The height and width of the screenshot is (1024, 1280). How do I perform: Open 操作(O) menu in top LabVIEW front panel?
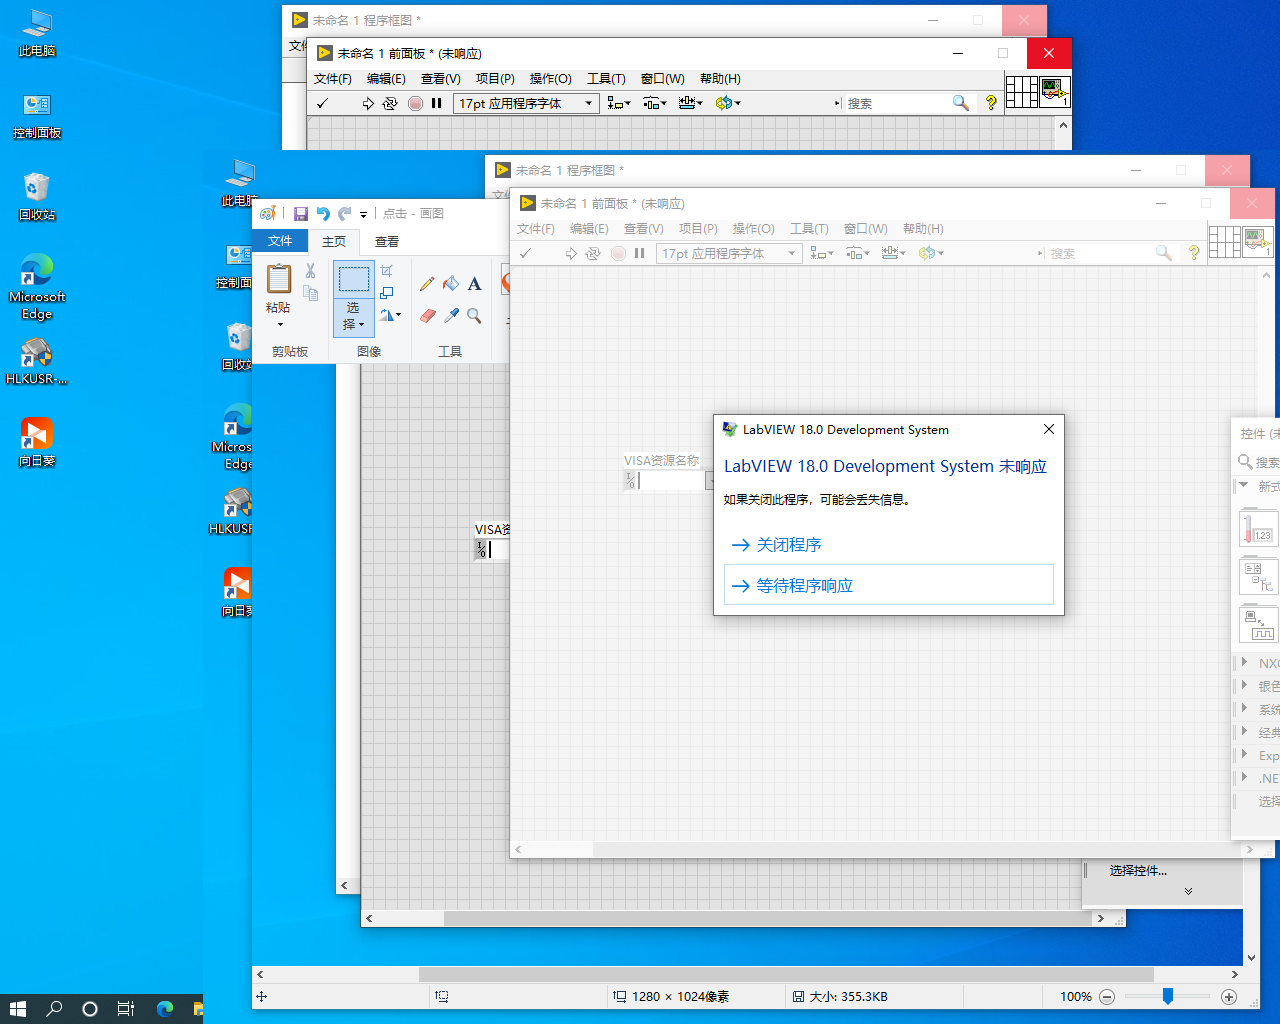pyautogui.click(x=551, y=79)
